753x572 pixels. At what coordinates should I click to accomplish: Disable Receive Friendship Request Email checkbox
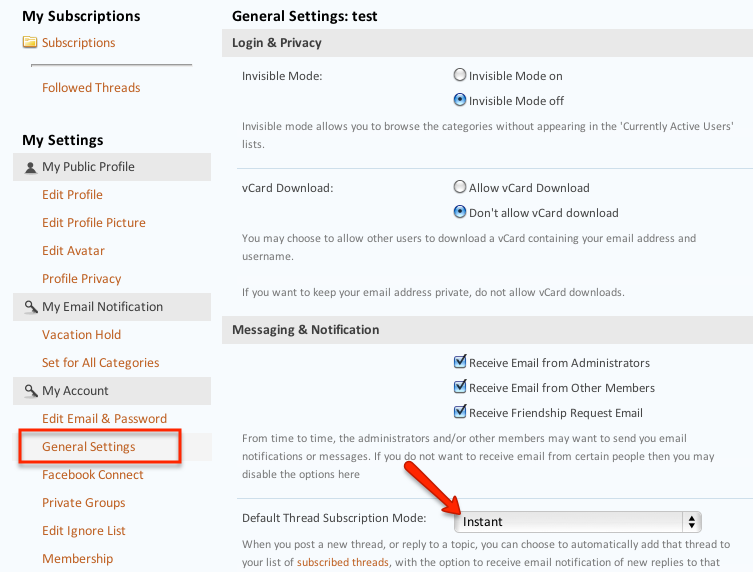click(460, 412)
